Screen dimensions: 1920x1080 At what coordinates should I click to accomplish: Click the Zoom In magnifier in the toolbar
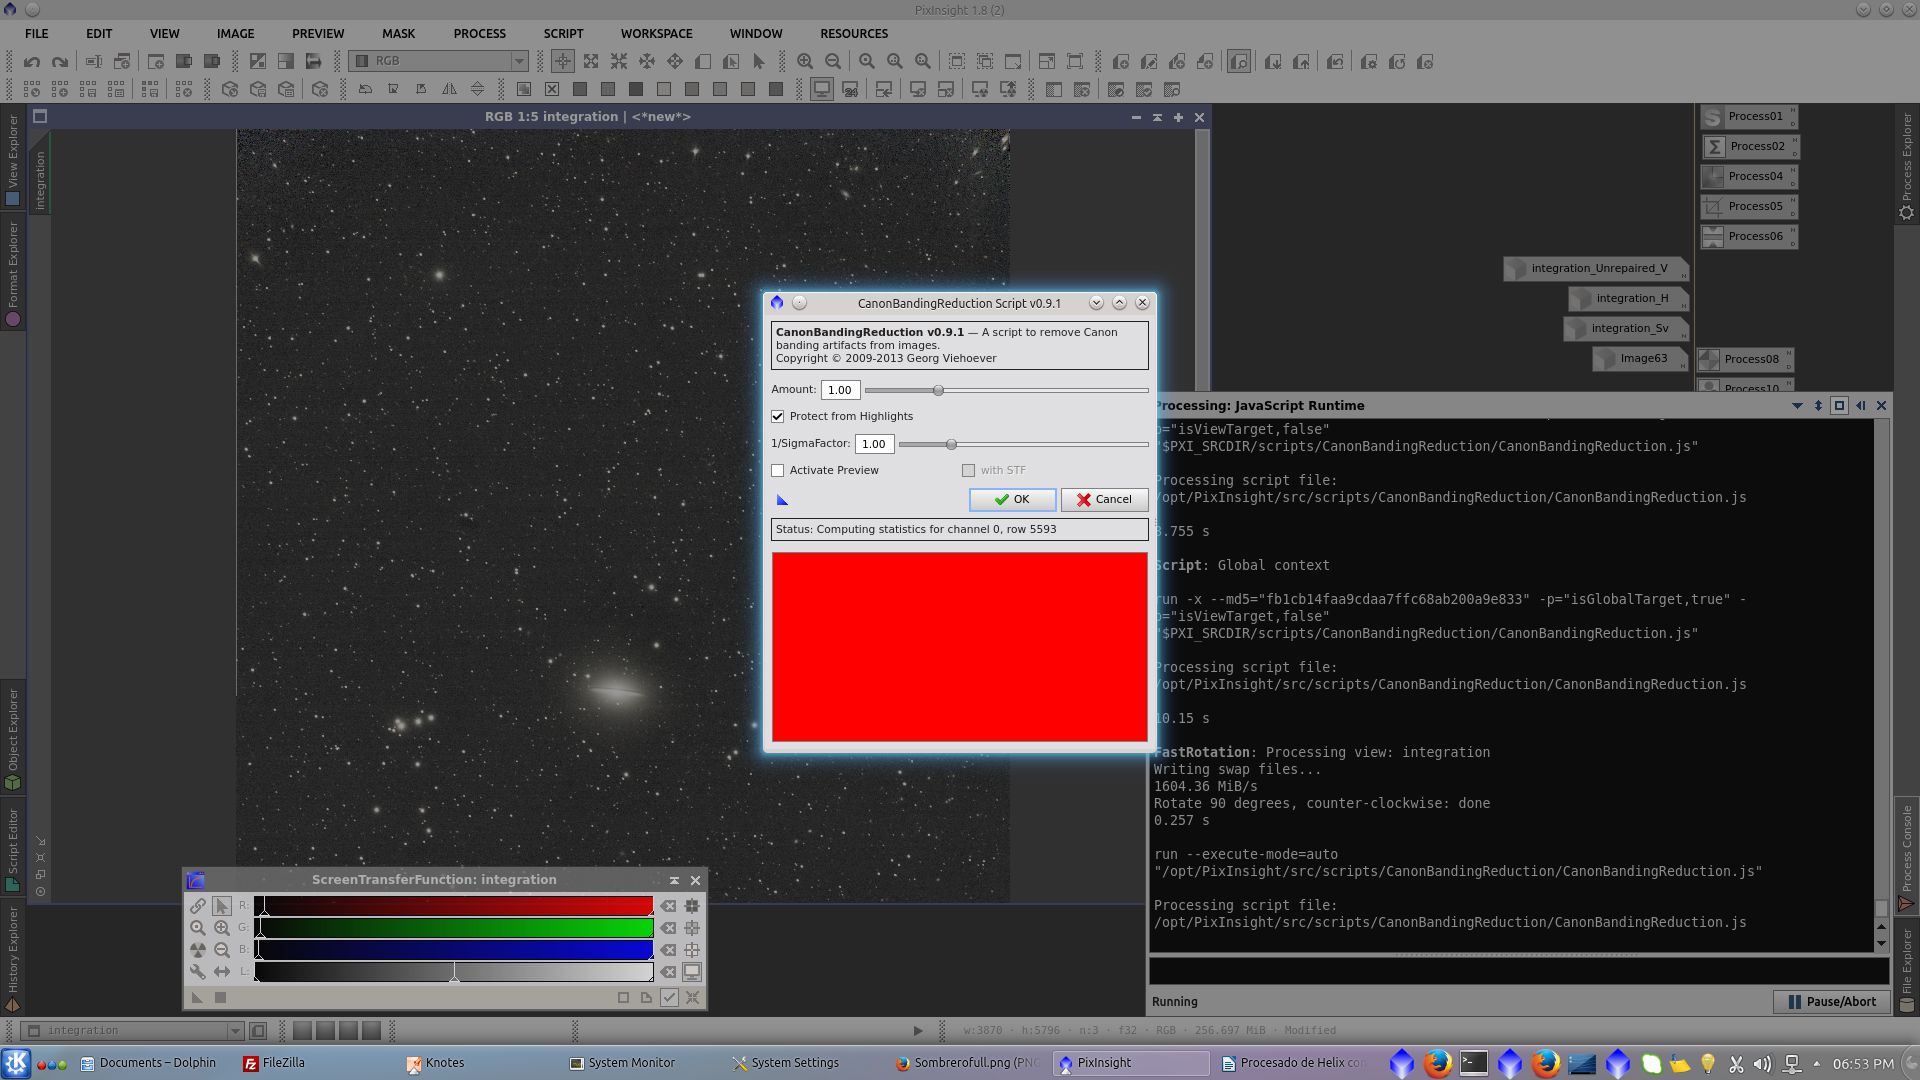(805, 62)
